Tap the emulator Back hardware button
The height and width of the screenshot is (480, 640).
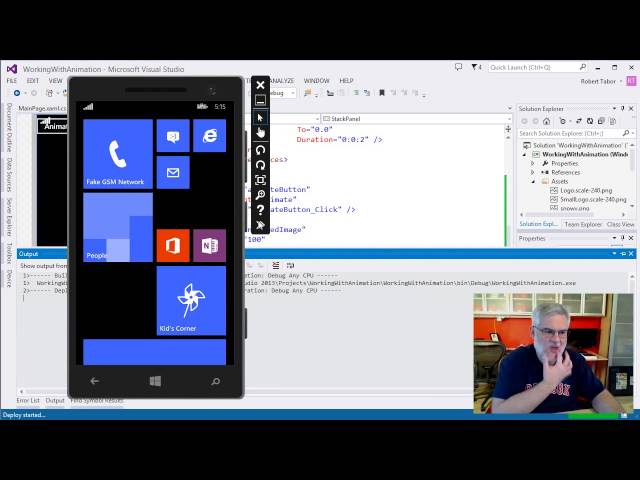tap(95, 381)
